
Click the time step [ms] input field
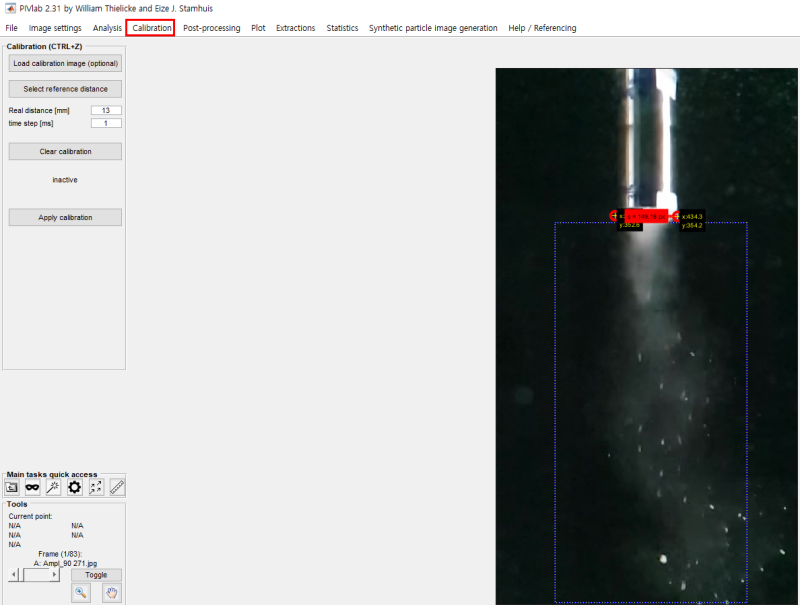pyautogui.click(x=106, y=123)
